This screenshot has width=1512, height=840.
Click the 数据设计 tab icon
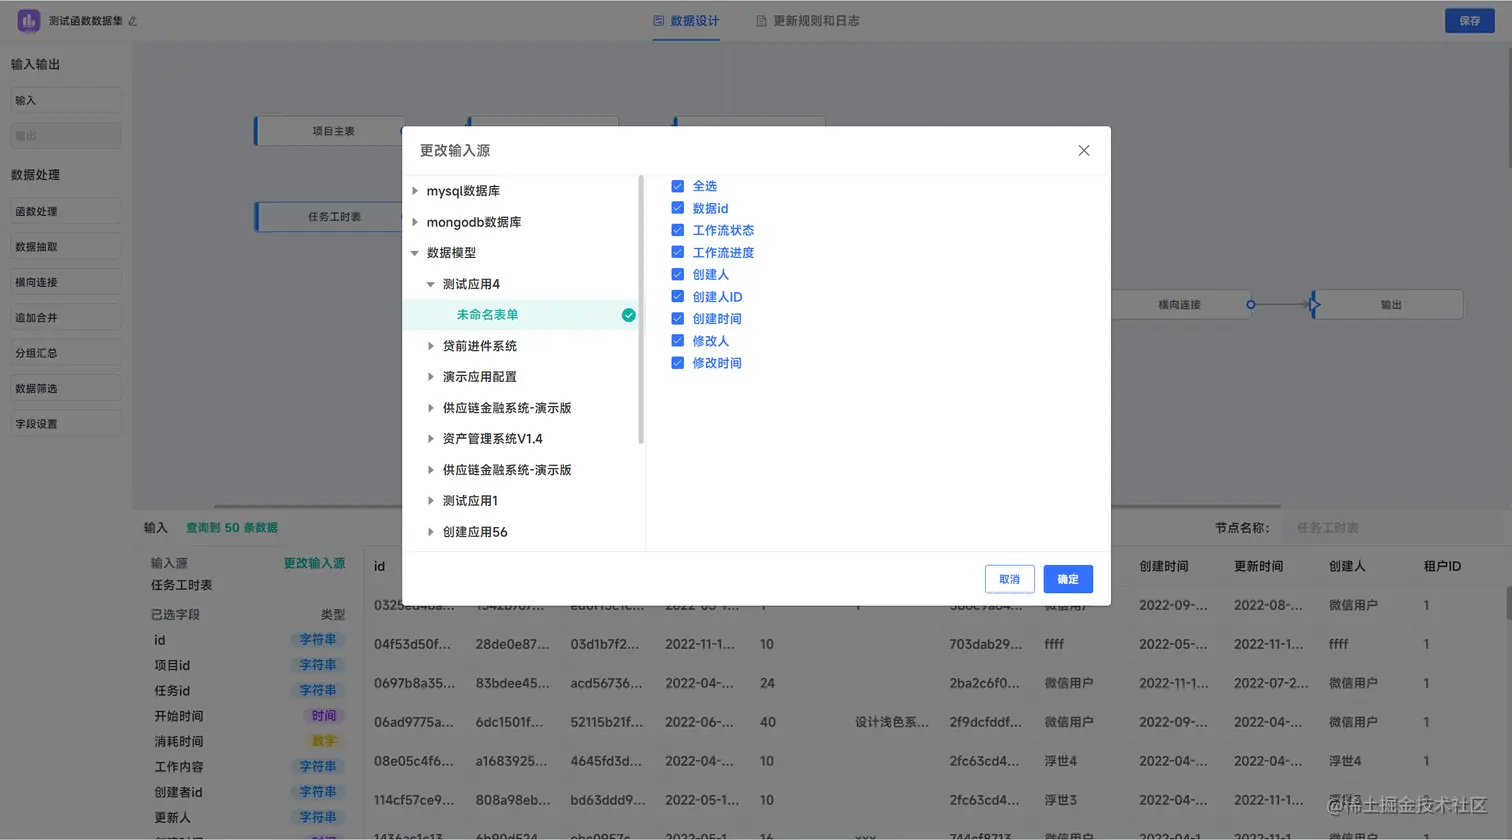pyautogui.click(x=658, y=20)
